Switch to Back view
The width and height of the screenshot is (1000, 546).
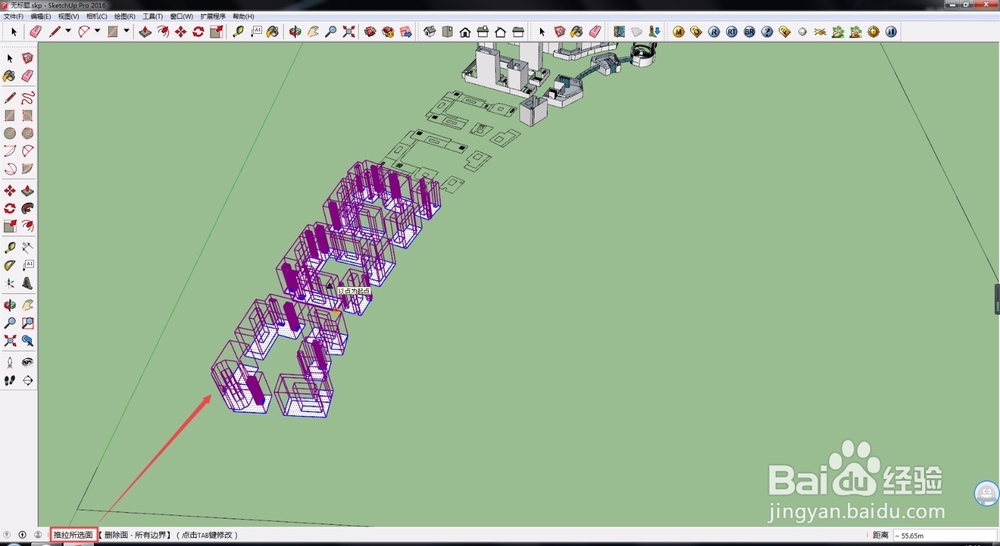click(x=501, y=31)
